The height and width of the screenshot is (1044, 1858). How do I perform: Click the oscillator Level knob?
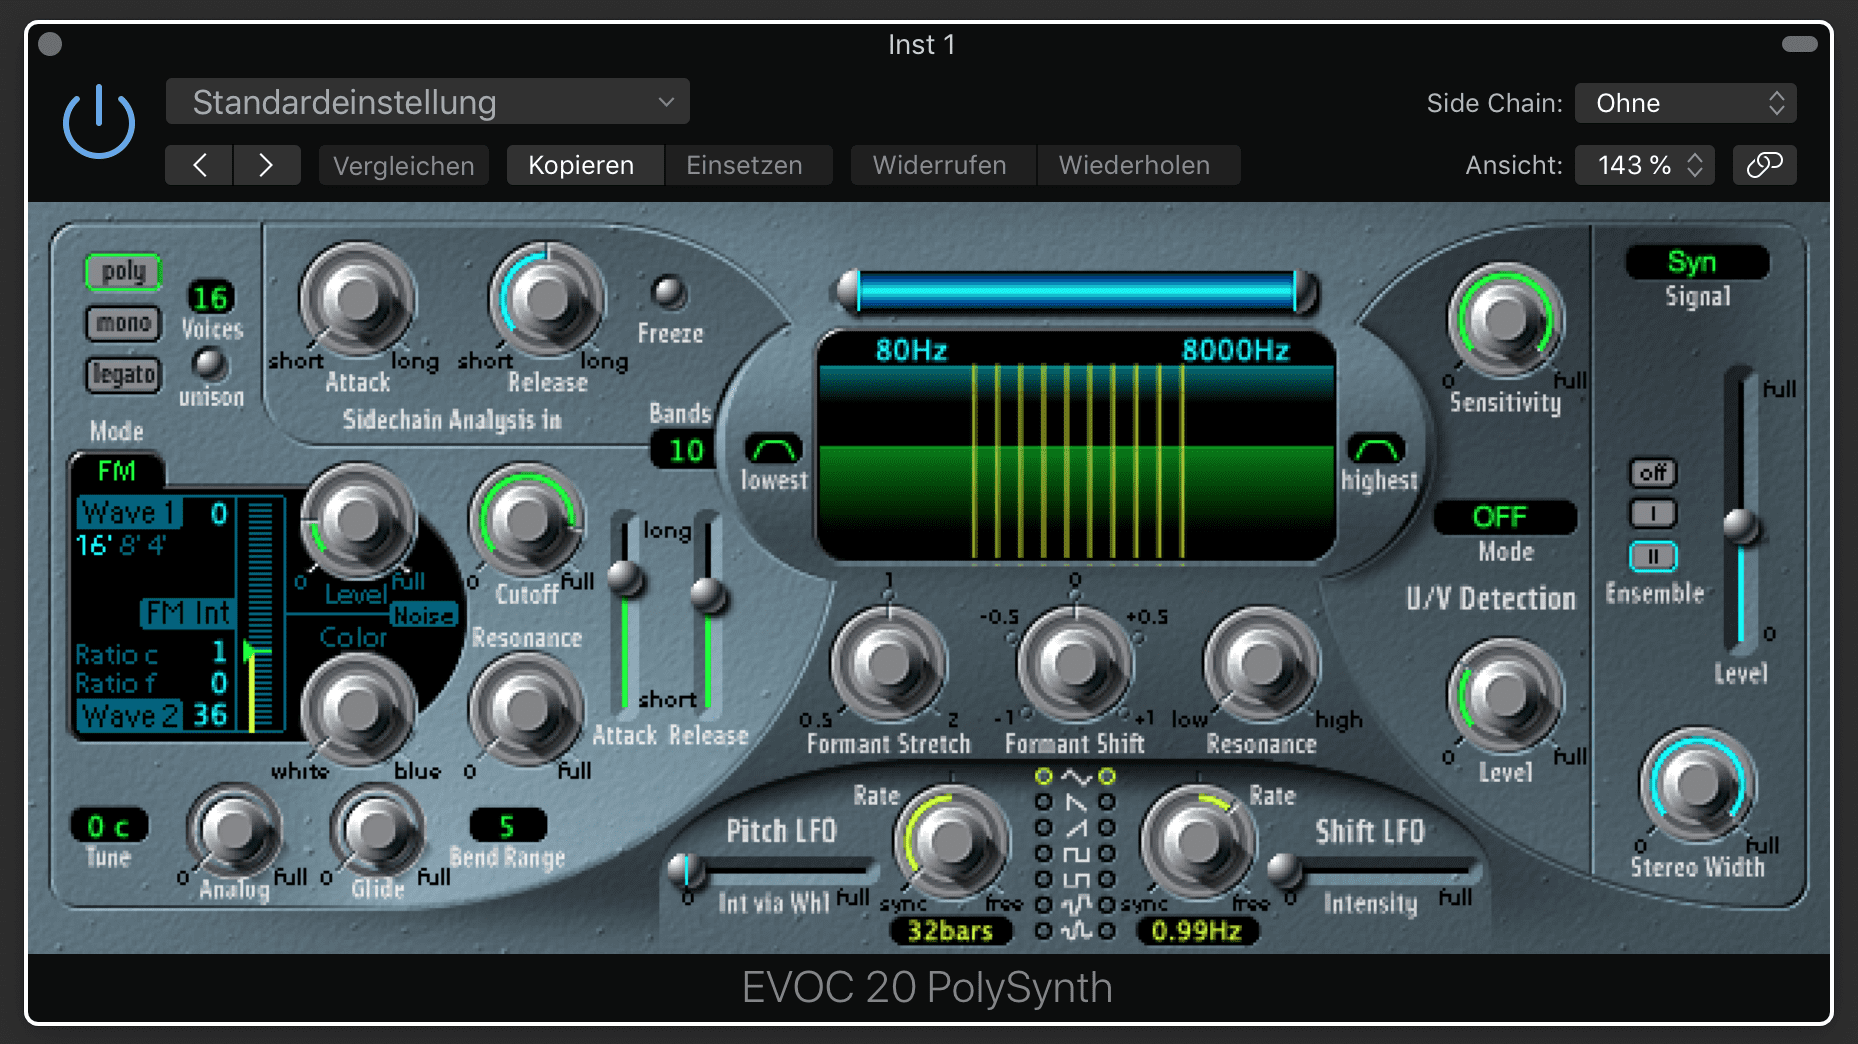pyautogui.click(x=357, y=521)
